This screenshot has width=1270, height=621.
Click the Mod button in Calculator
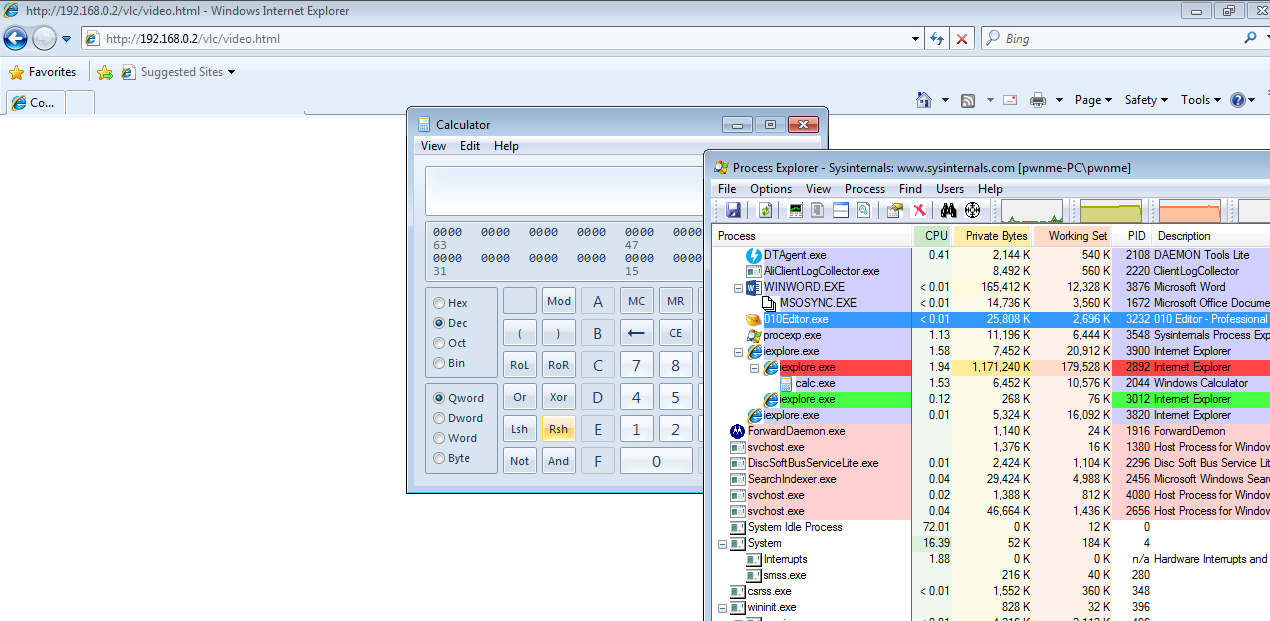coord(559,301)
